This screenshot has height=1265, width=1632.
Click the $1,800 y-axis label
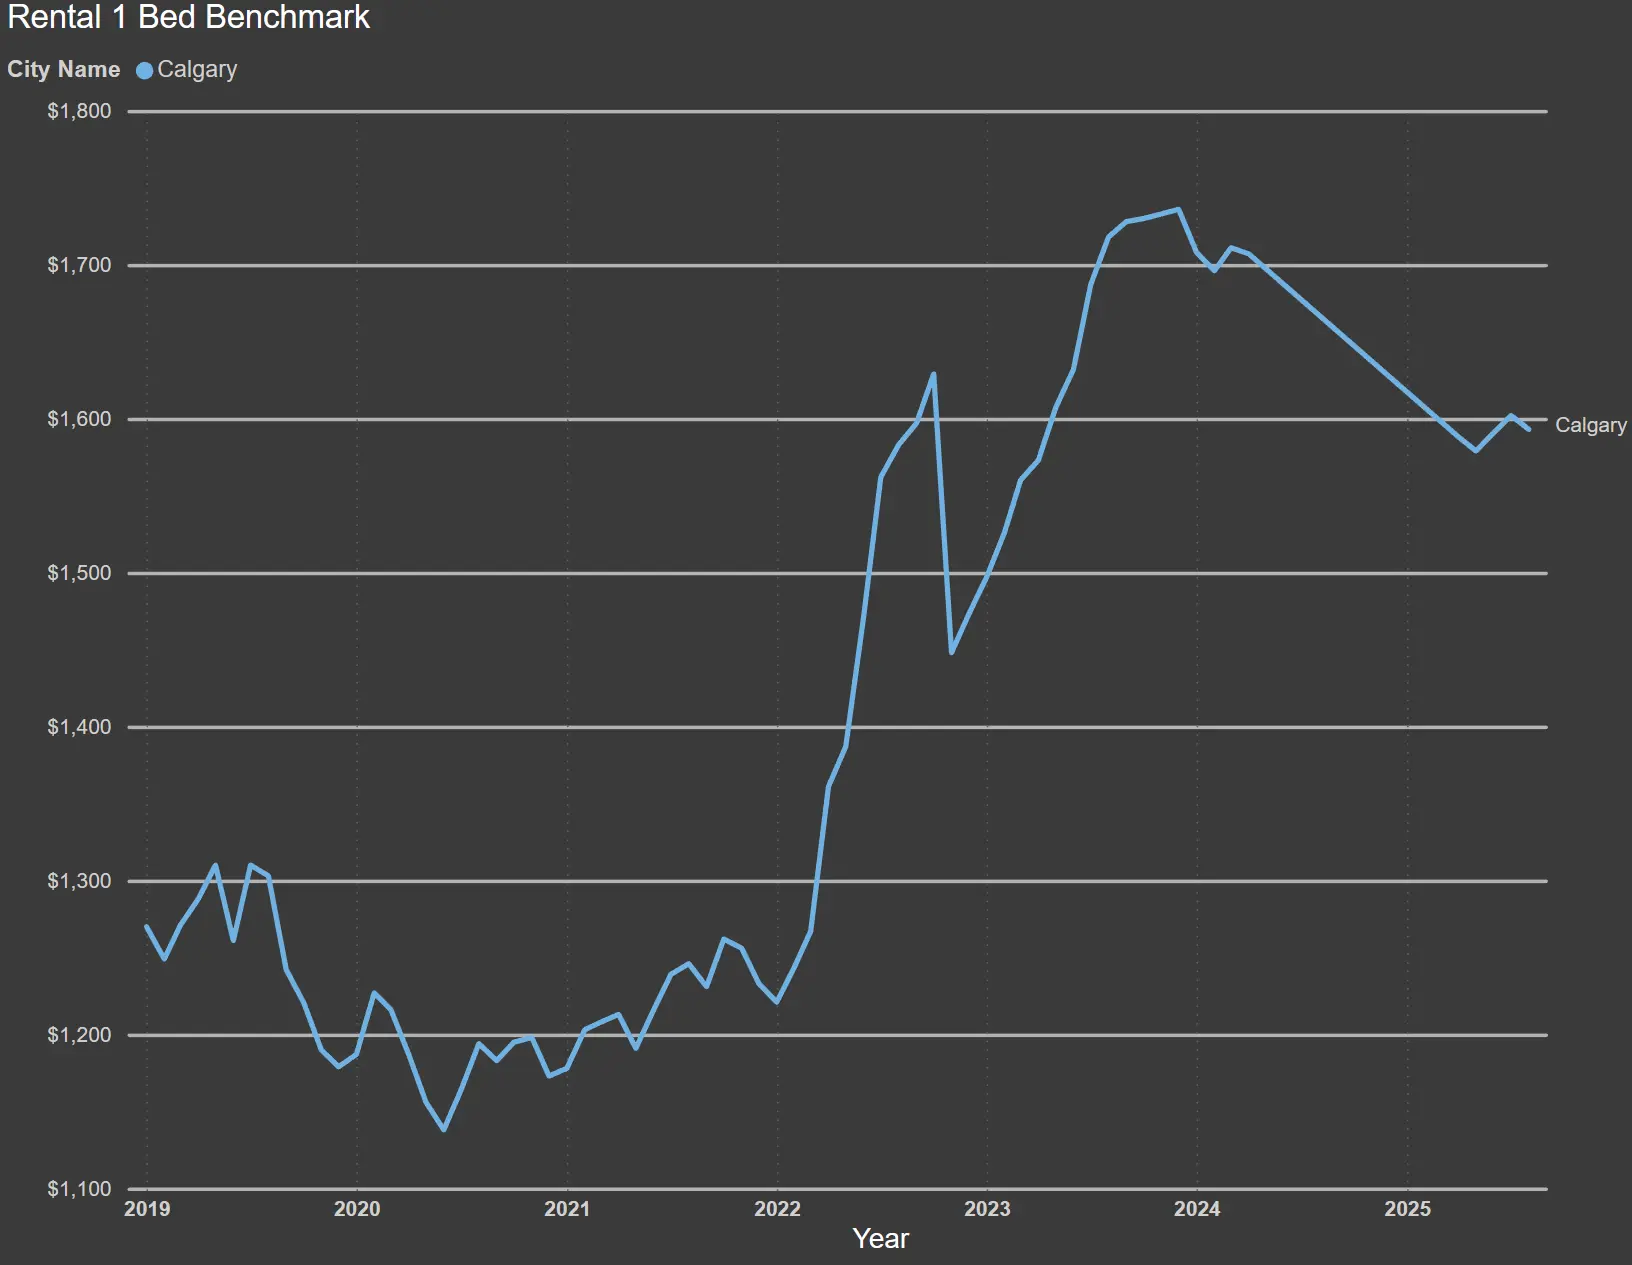click(x=79, y=111)
